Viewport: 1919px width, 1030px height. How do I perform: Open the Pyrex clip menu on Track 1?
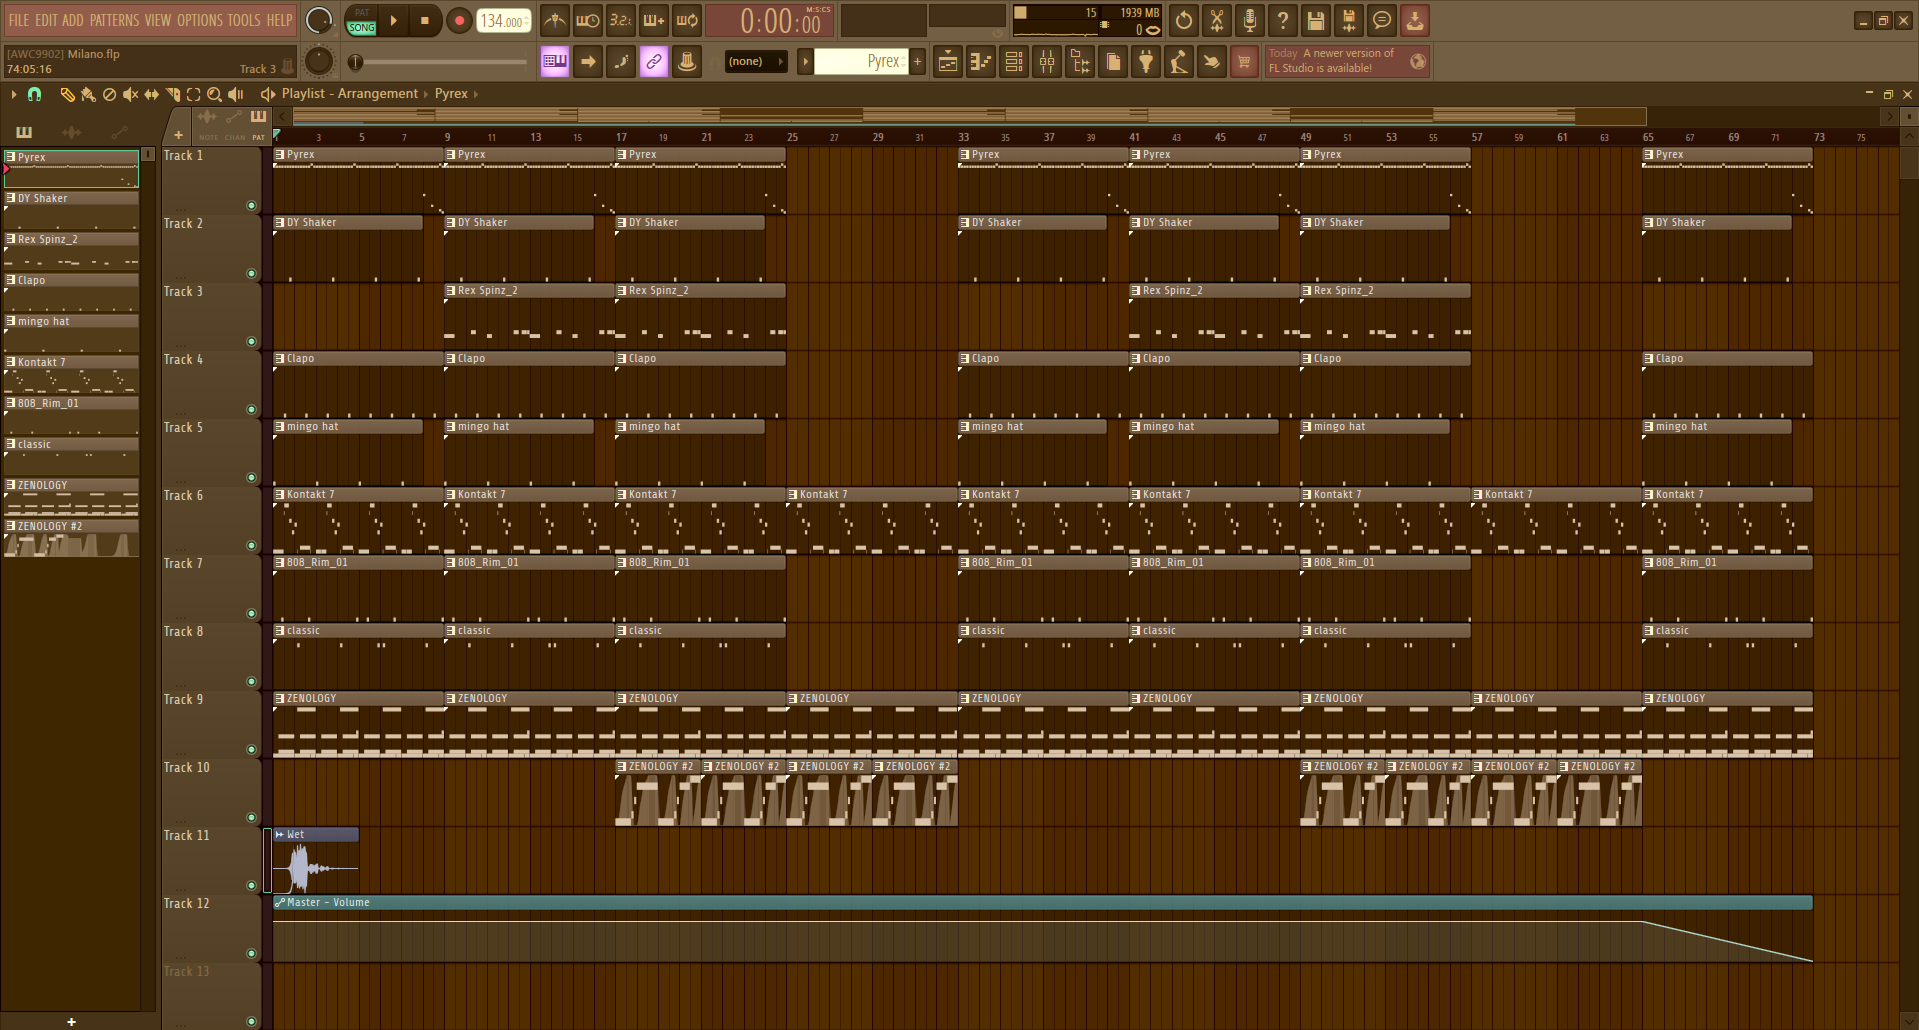tap(280, 155)
